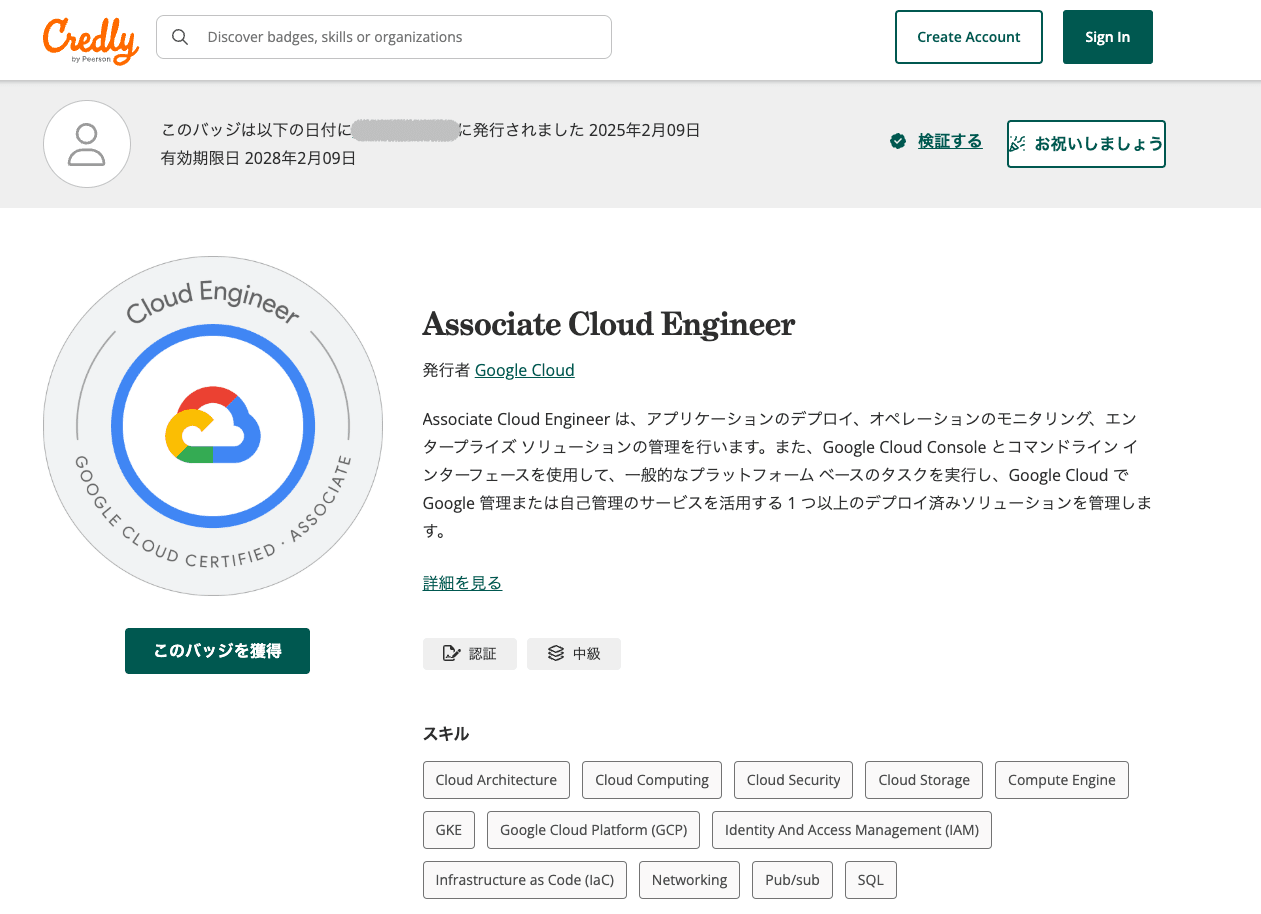Click the お祝いしましょう button
The height and width of the screenshot is (914, 1261).
(1086, 144)
